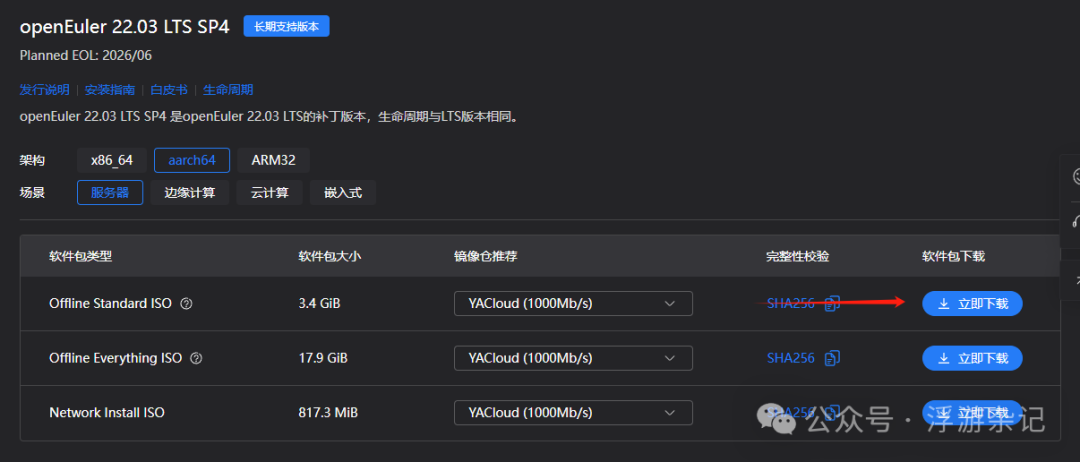This screenshot has height=462, width=1080.
Task: Click the smiley feedback icon at right edge
Action: point(1076,176)
